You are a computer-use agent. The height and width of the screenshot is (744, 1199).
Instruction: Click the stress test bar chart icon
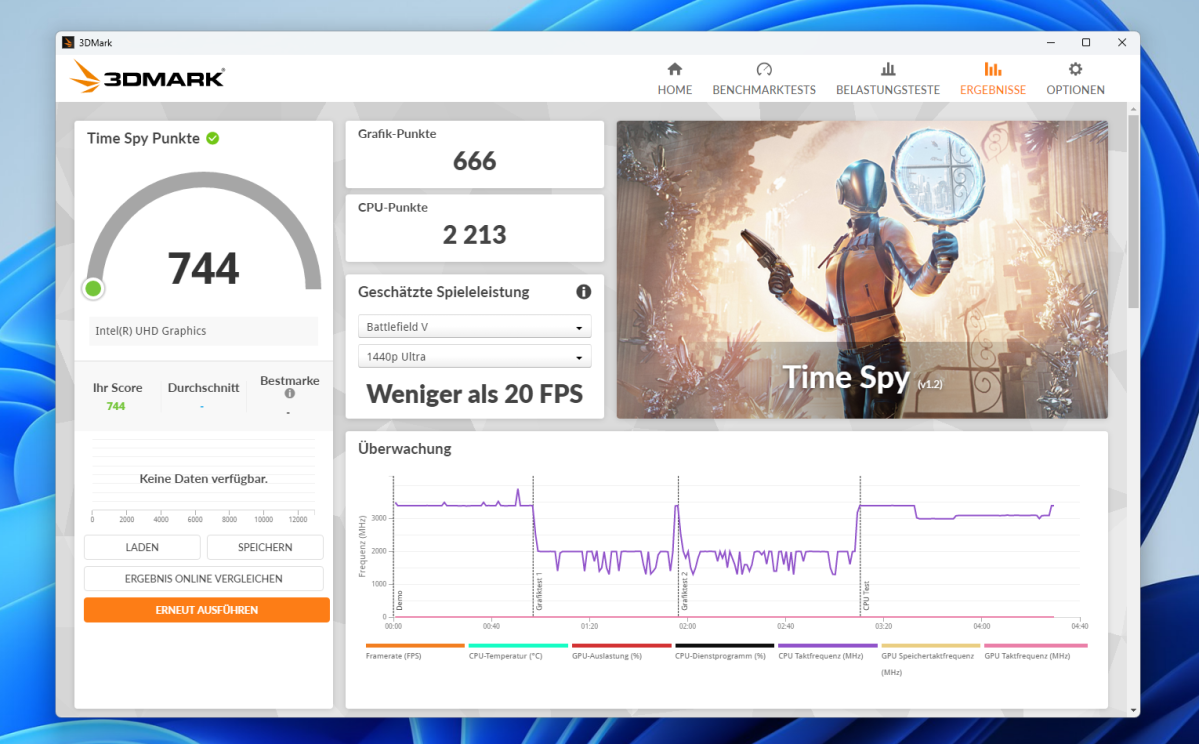[x=888, y=70]
